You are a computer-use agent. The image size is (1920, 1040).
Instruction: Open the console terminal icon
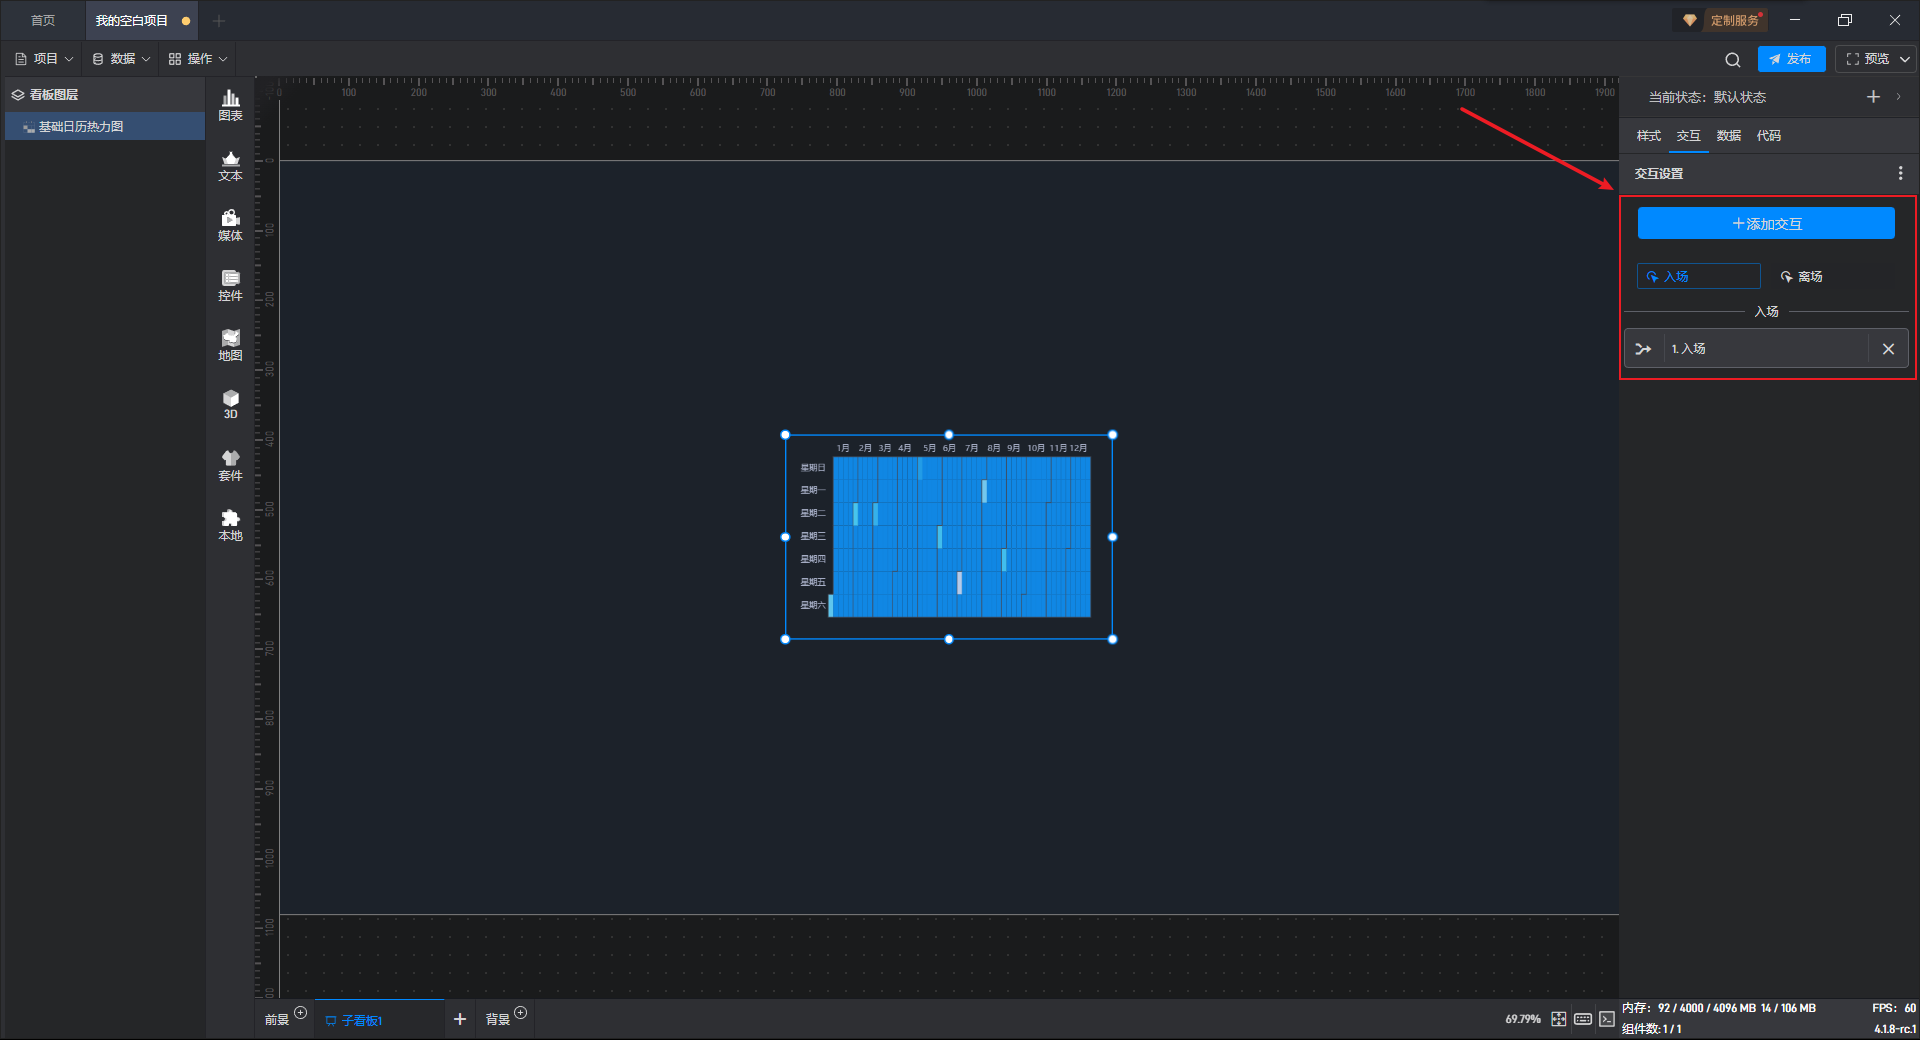point(1606,1019)
